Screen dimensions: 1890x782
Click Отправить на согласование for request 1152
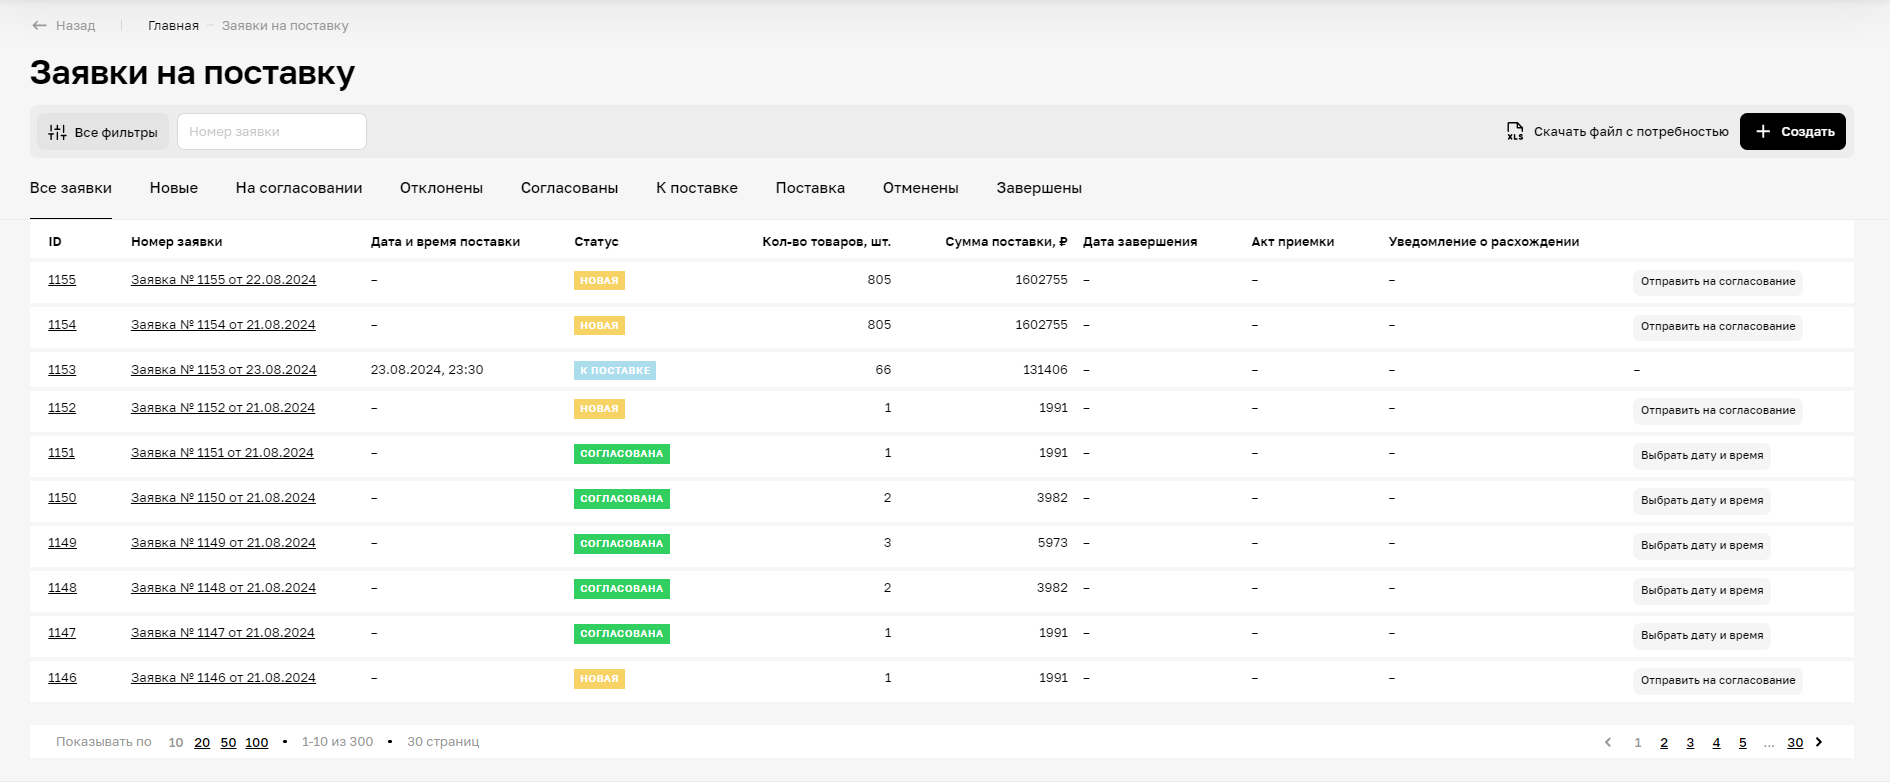tap(1718, 410)
